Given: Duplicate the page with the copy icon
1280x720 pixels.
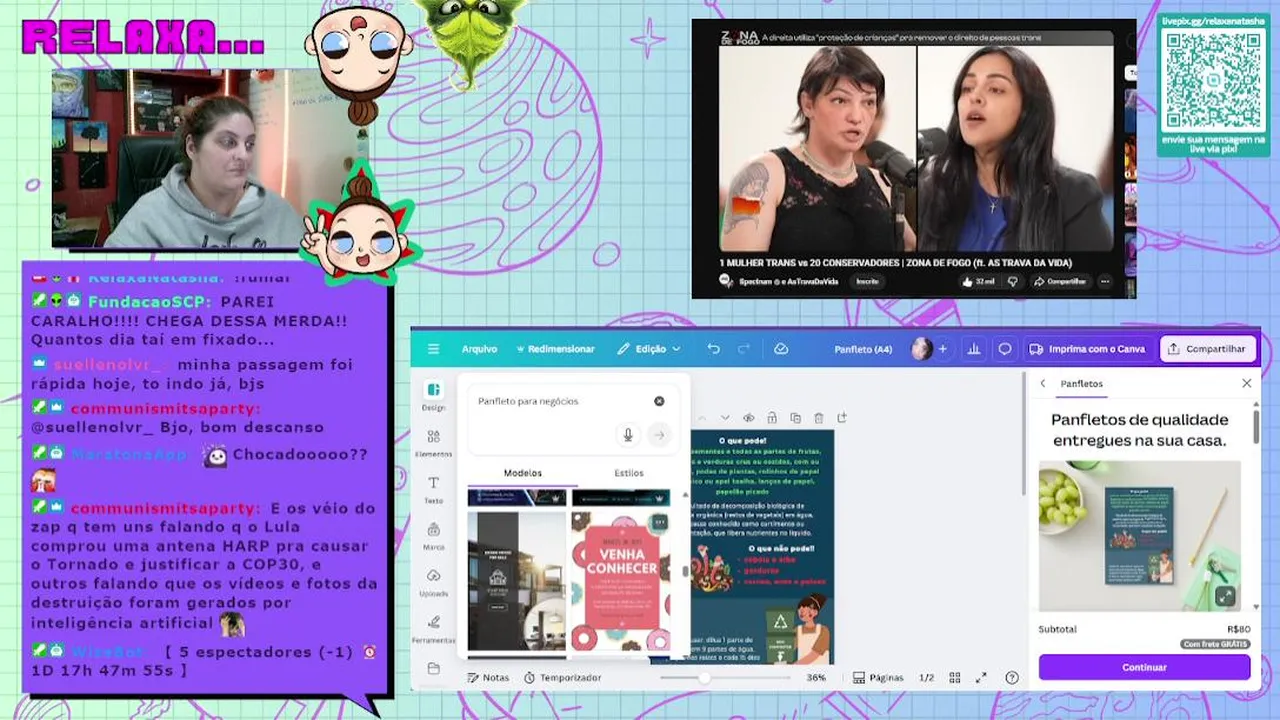Looking at the screenshot, I should pyautogui.click(x=796, y=418).
